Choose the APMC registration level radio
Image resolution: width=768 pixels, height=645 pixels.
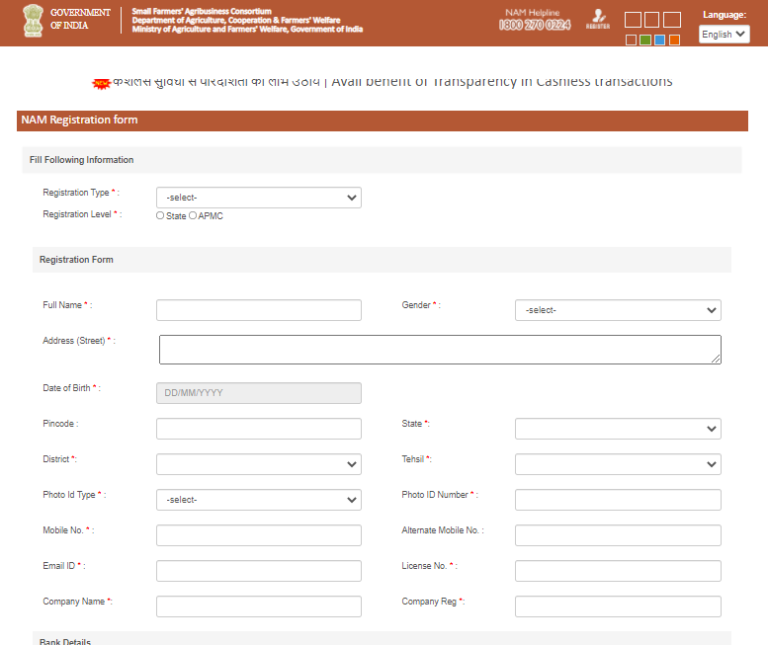pos(193,215)
